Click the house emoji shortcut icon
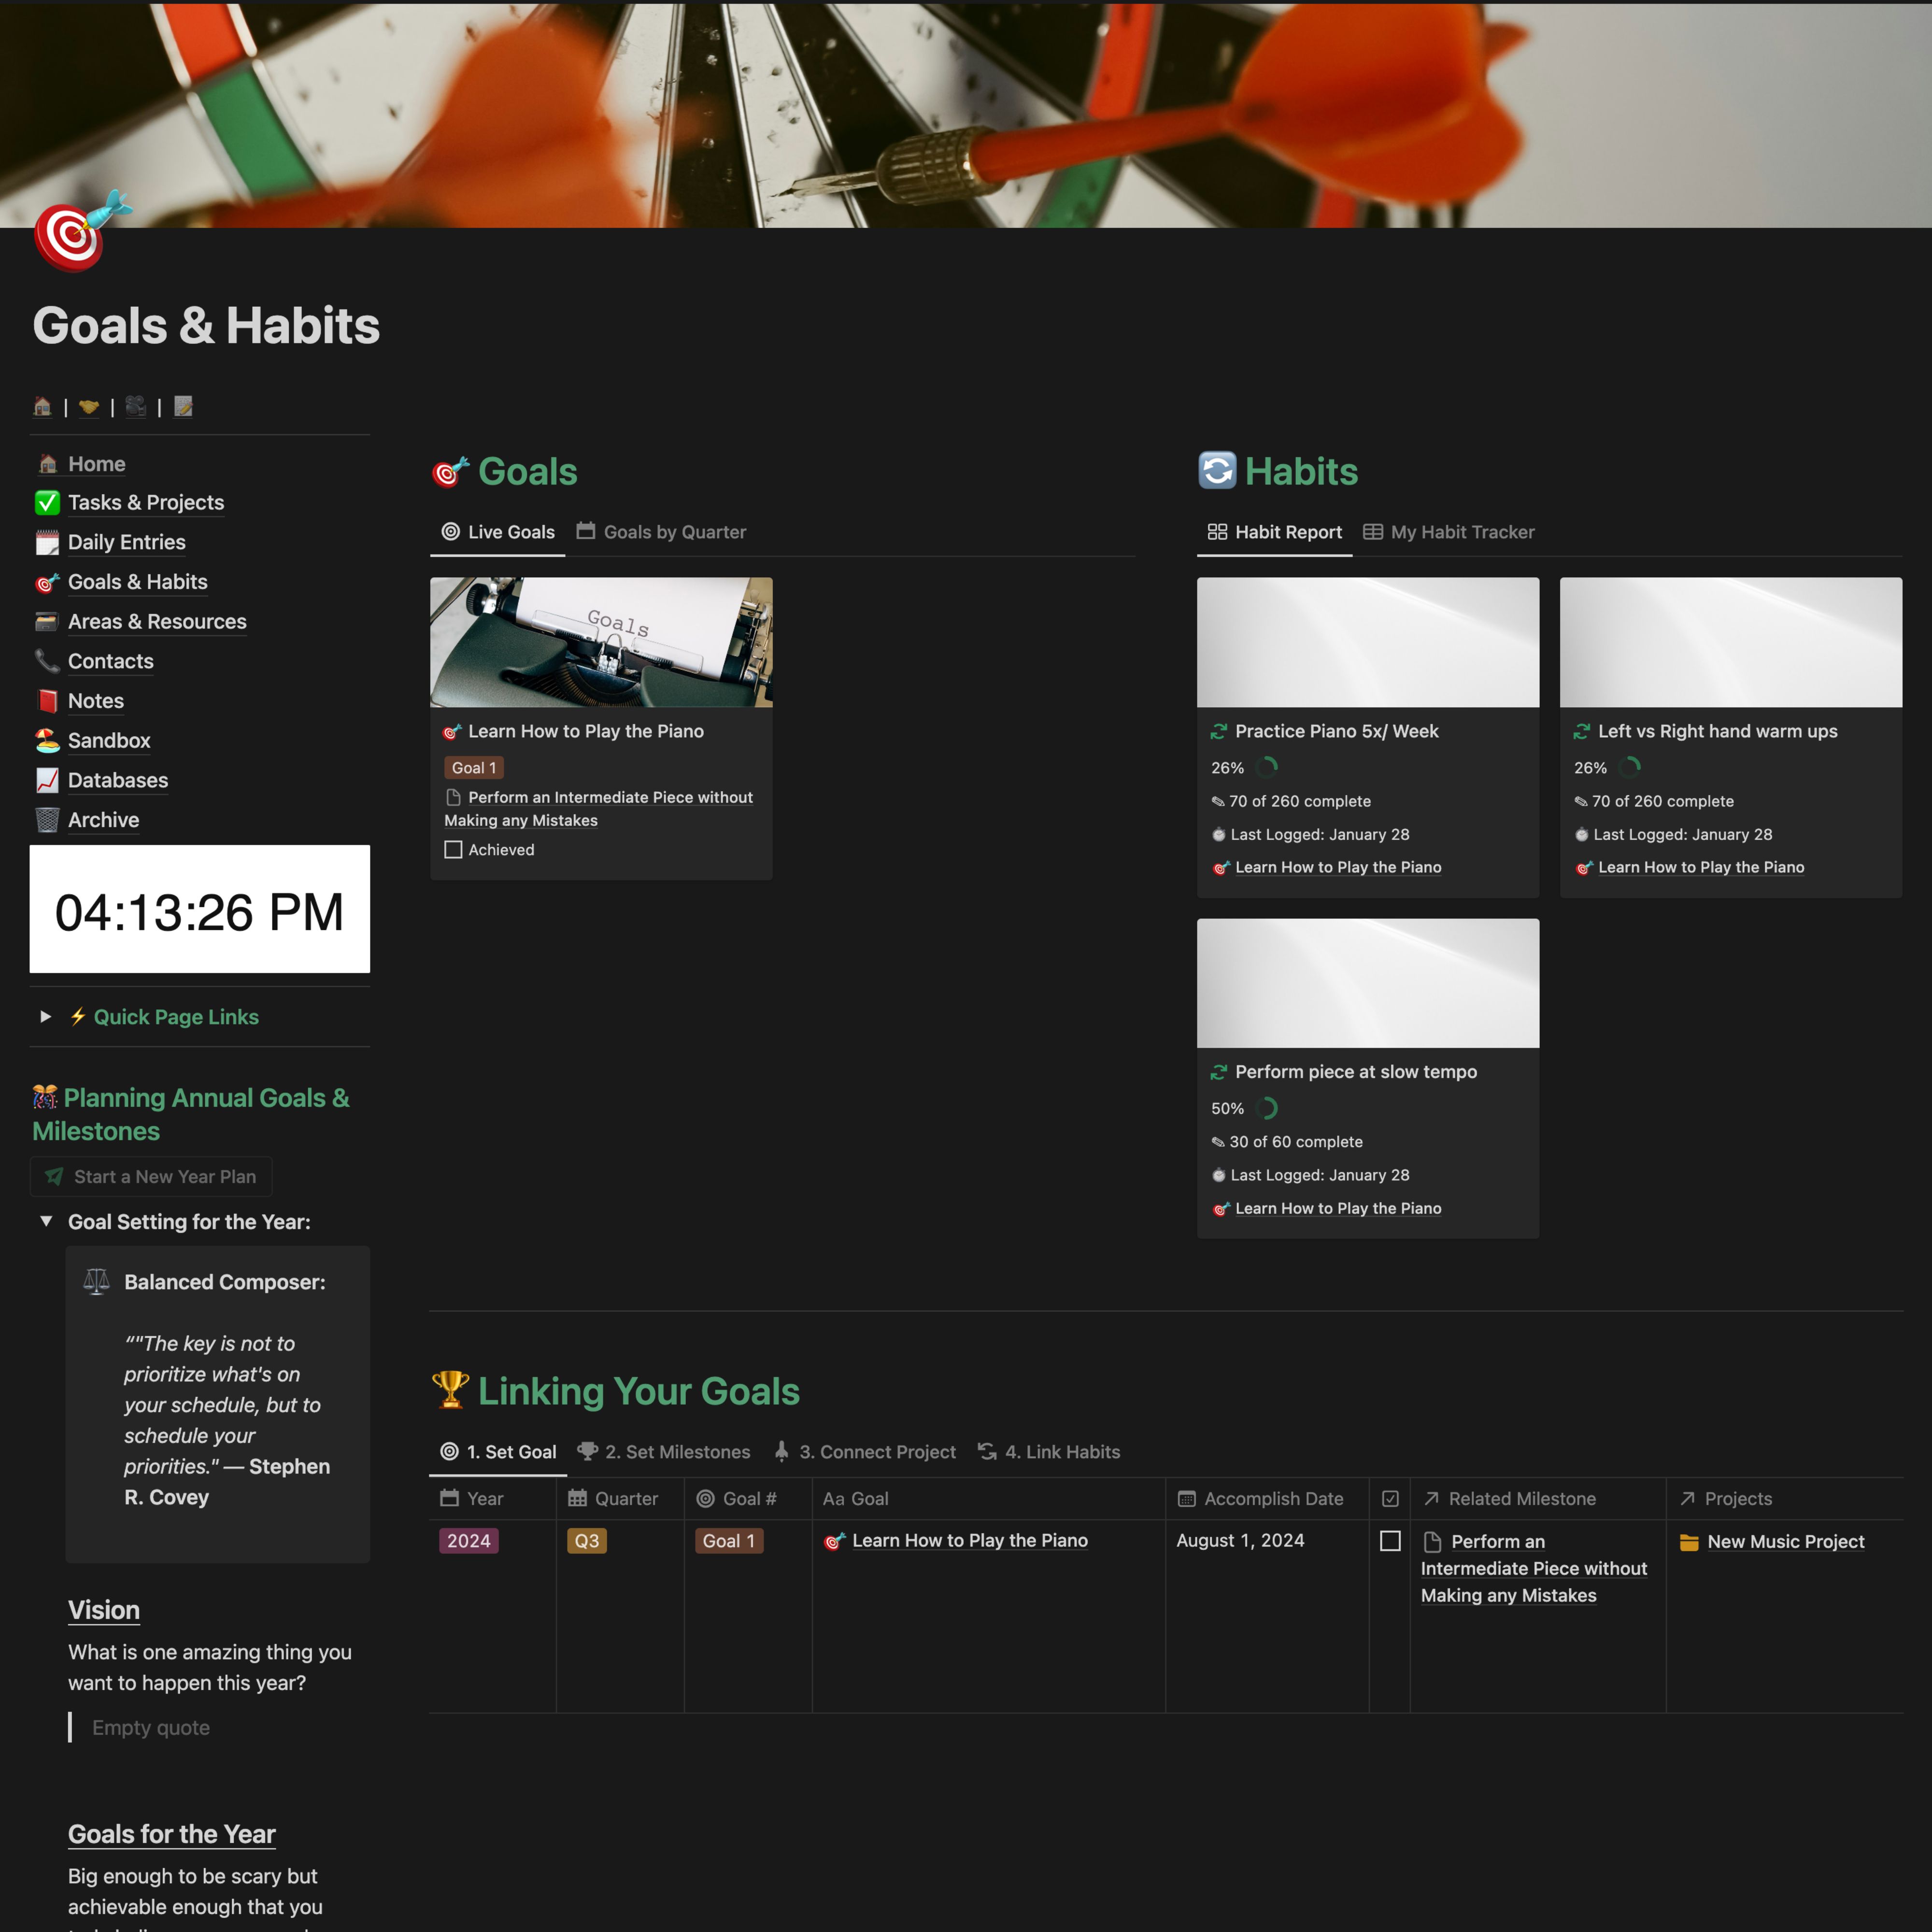The image size is (1932, 1932). (42, 406)
